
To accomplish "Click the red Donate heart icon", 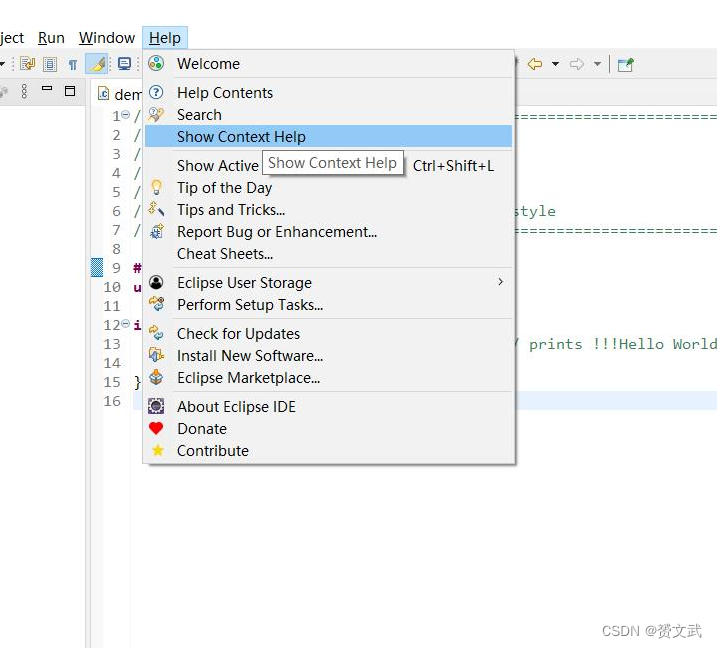I will pyautogui.click(x=156, y=428).
